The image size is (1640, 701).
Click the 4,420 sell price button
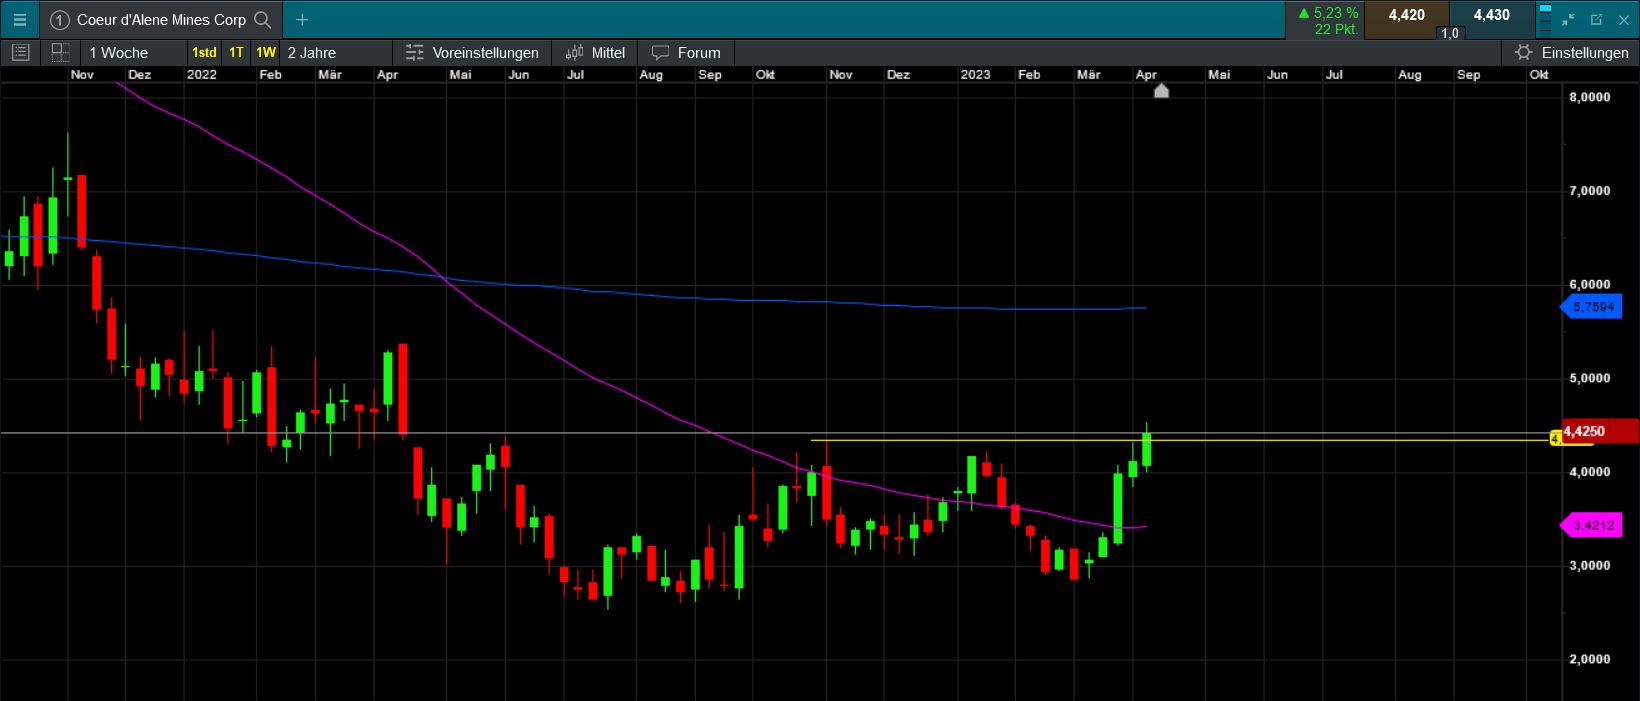1406,17
